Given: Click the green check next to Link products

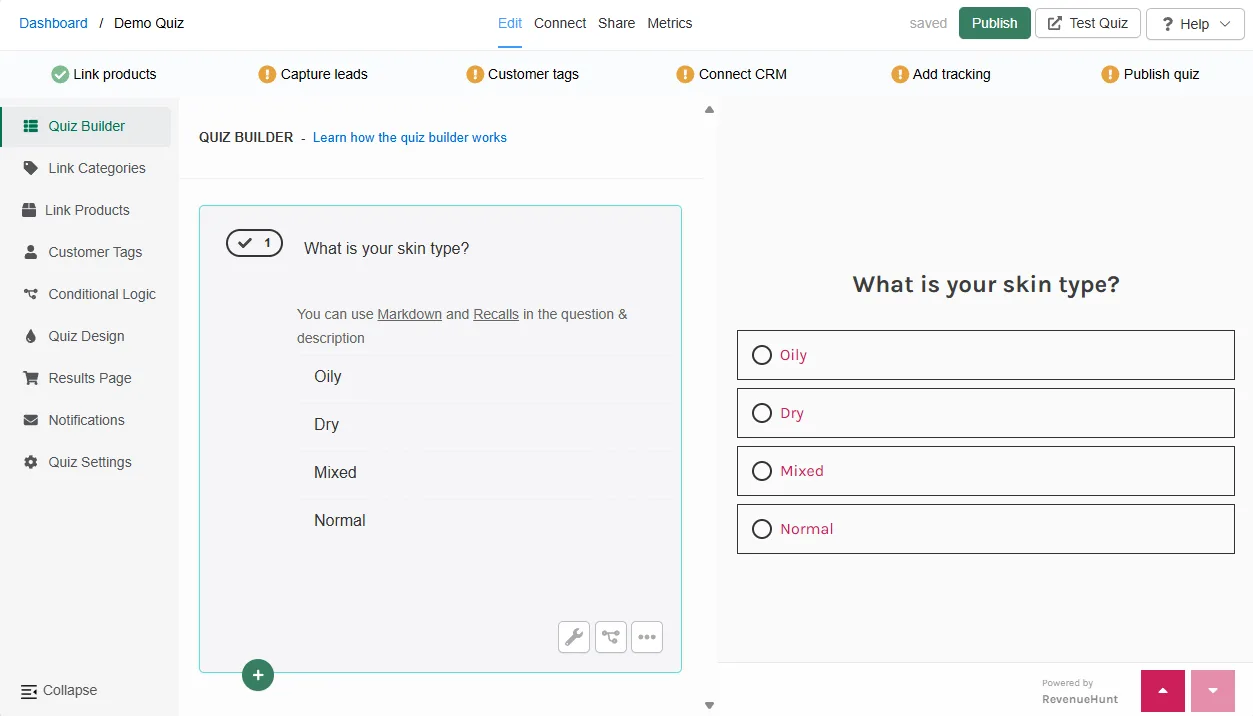Looking at the screenshot, I should [x=60, y=74].
